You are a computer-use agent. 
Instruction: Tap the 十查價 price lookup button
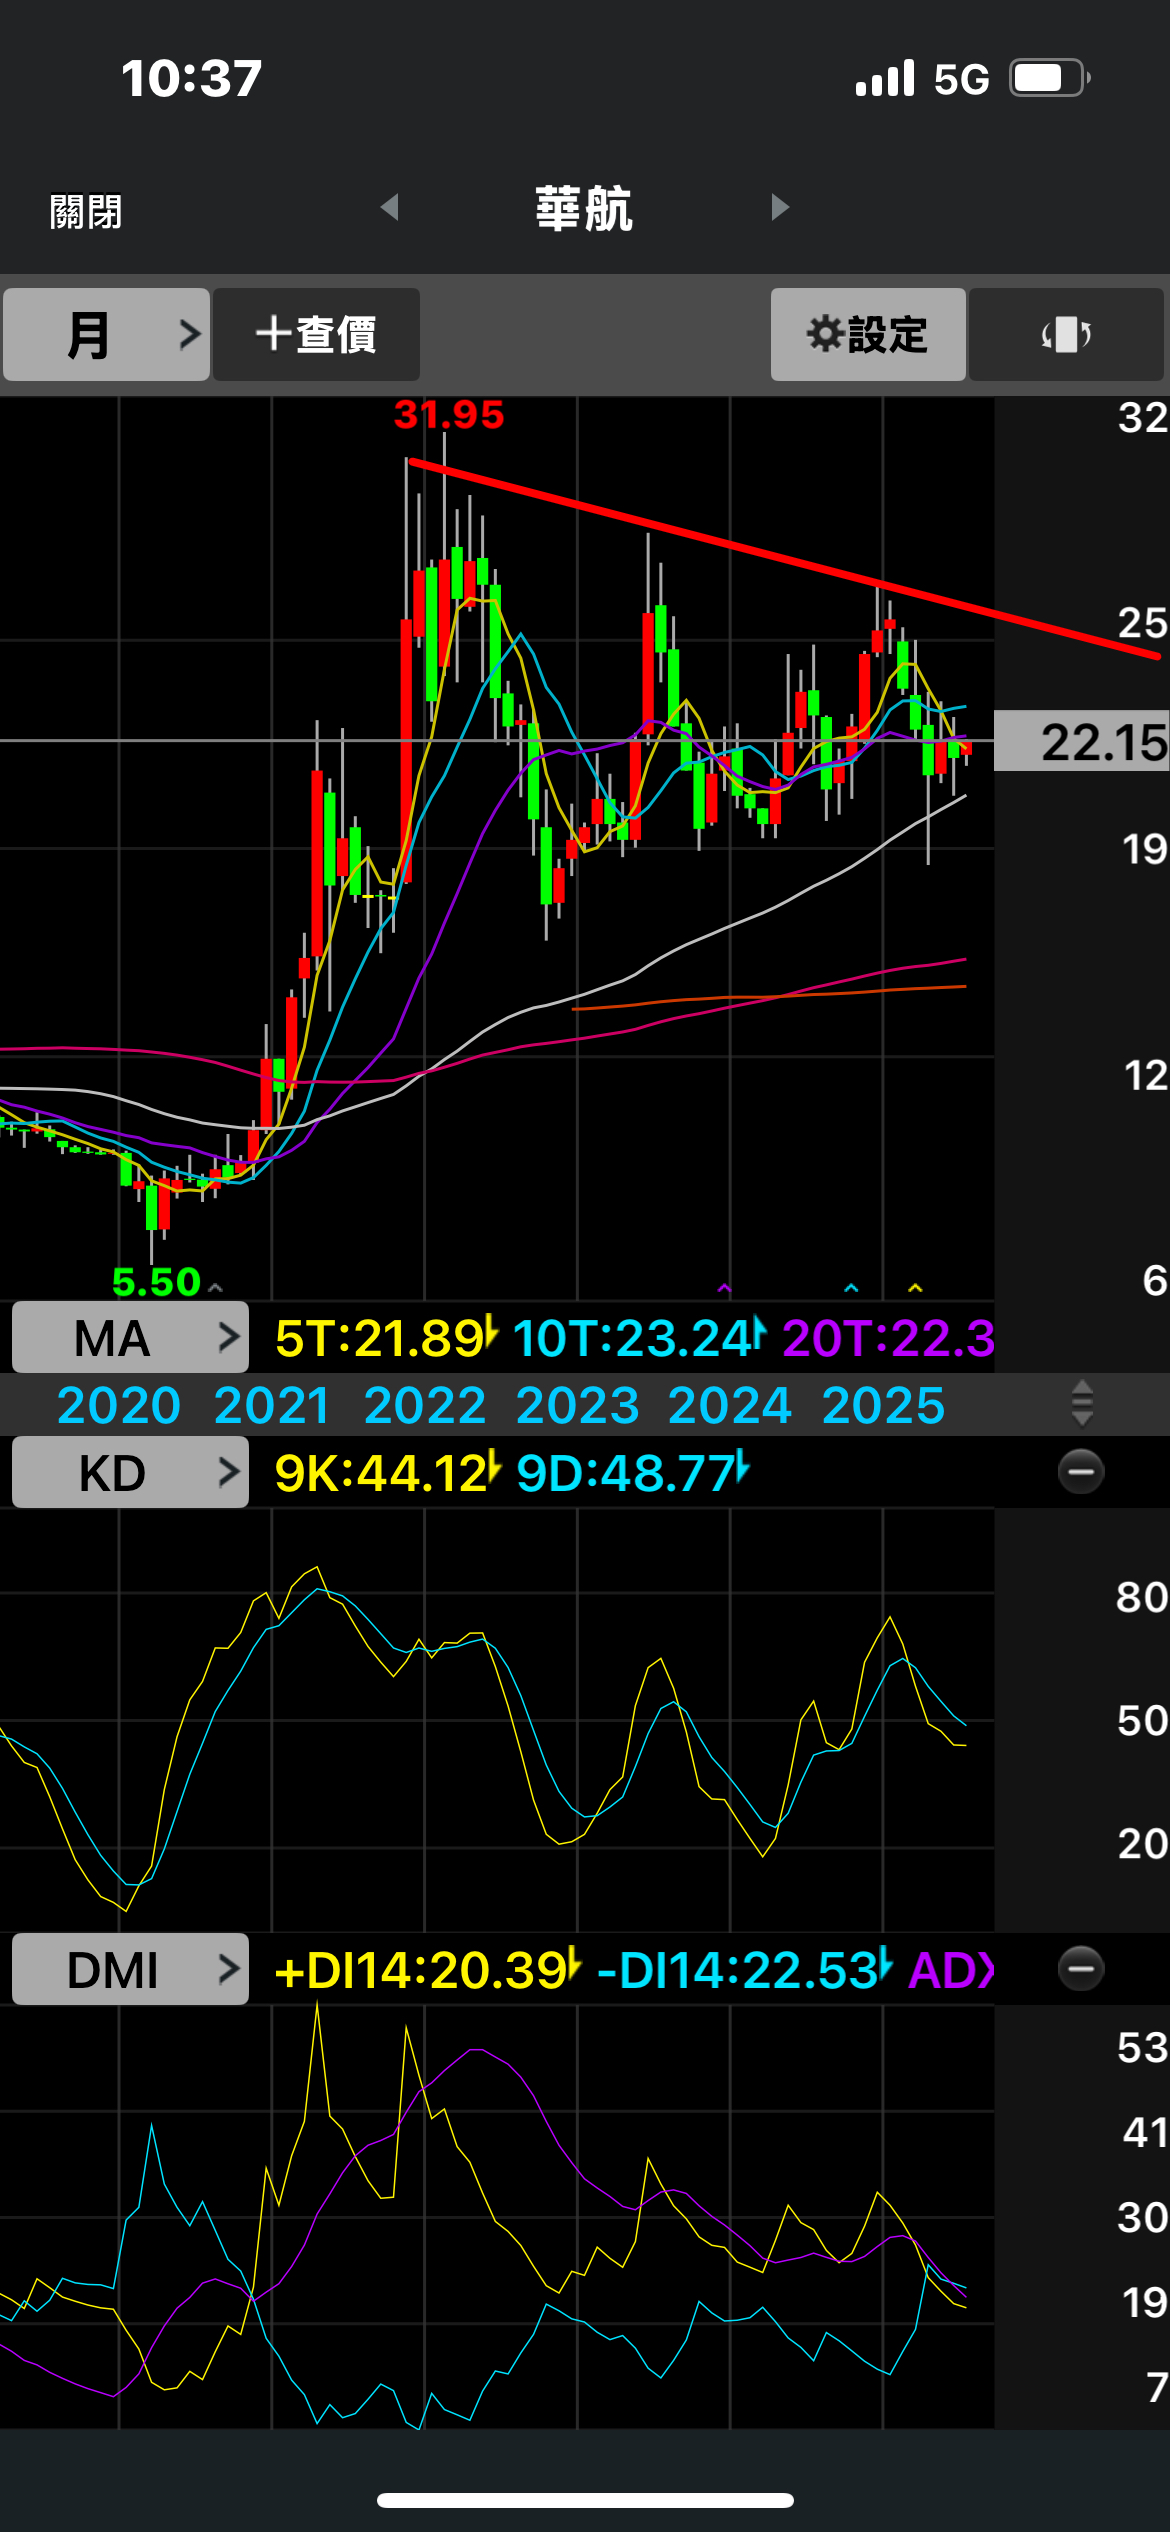(x=316, y=334)
